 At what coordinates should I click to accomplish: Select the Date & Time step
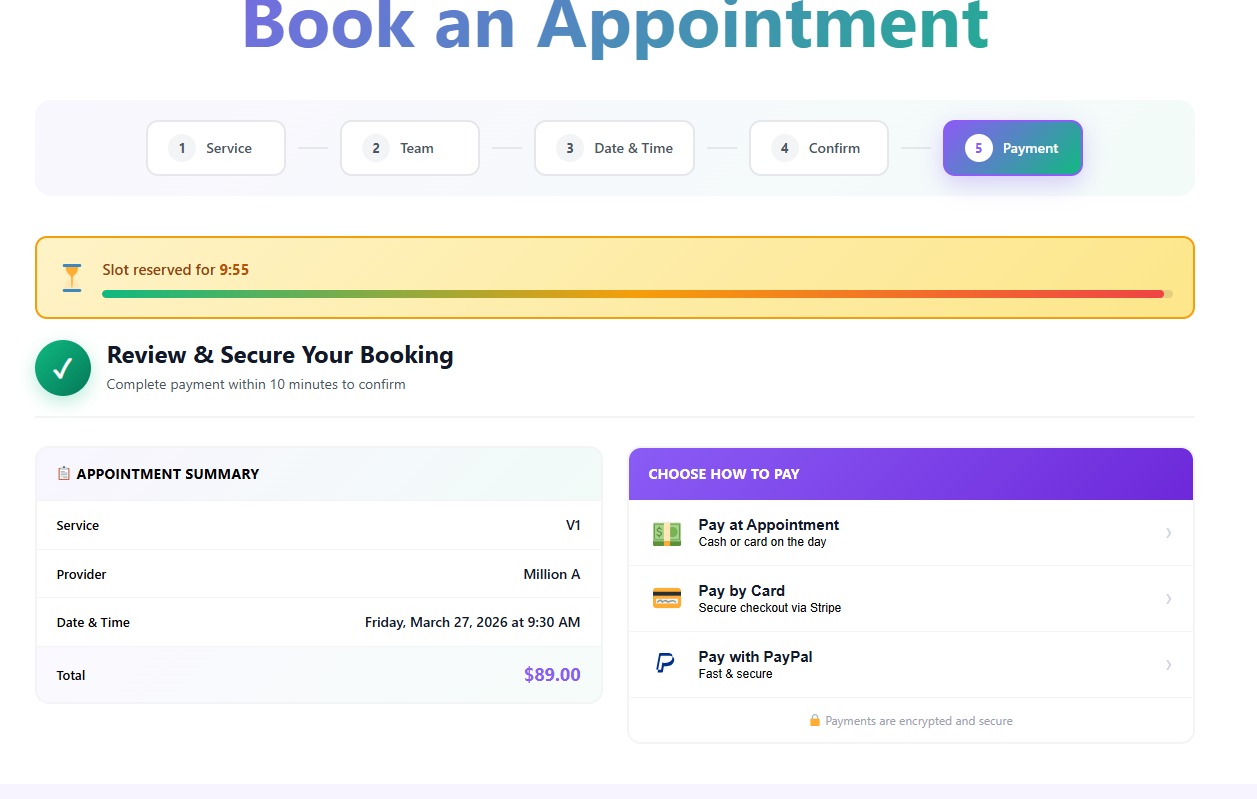[613, 147]
